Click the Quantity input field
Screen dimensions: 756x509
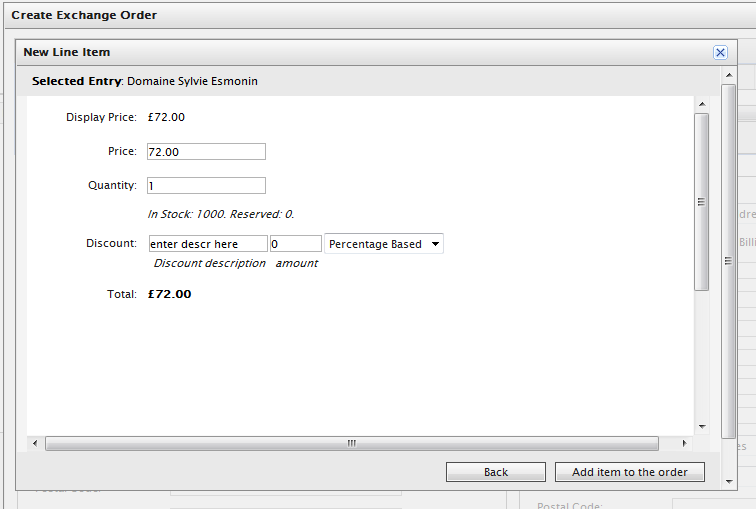pyautogui.click(x=206, y=186)
